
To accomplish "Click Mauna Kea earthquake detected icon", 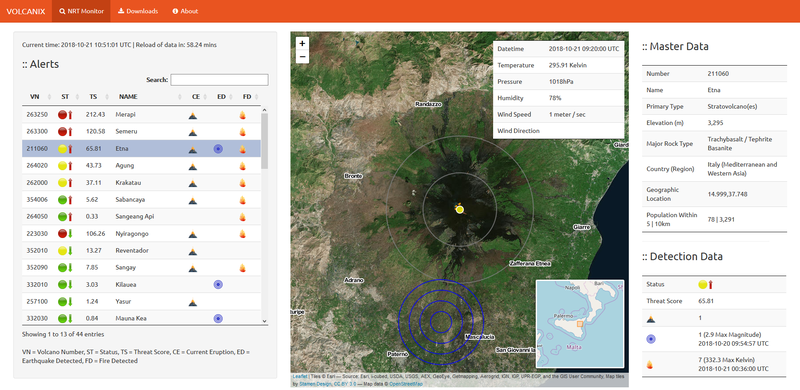I will click(218, 319).
